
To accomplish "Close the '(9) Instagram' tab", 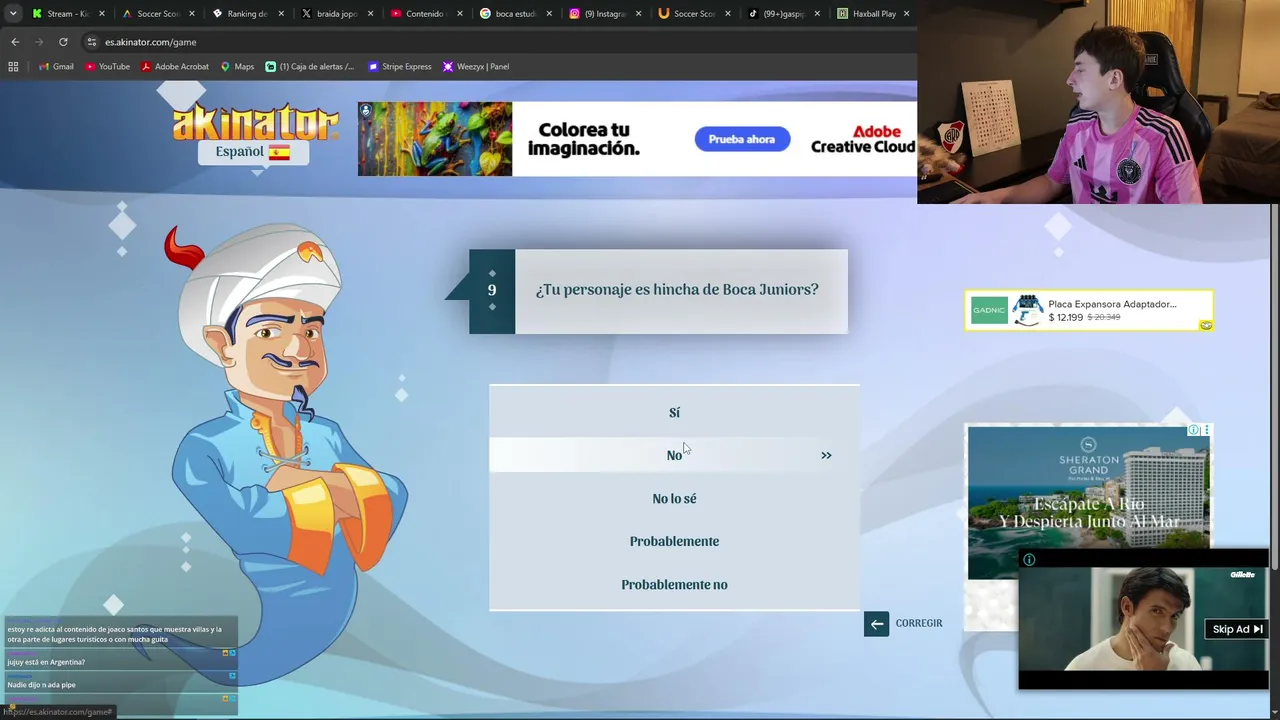I will [x=638, y=14].
